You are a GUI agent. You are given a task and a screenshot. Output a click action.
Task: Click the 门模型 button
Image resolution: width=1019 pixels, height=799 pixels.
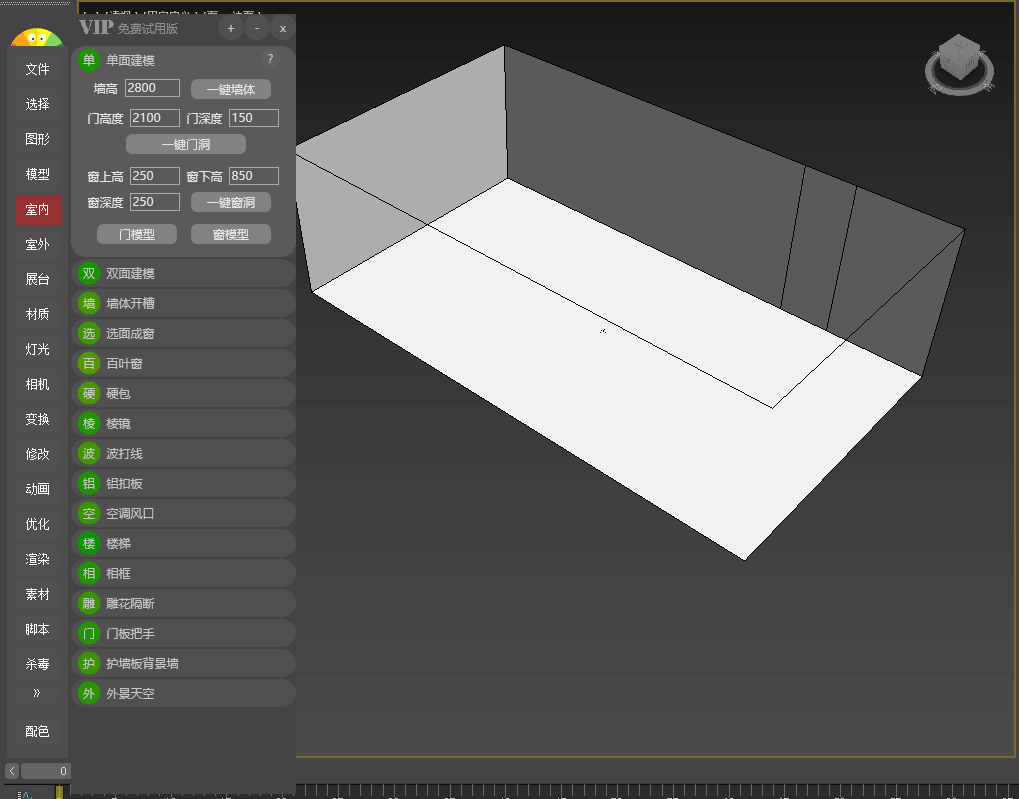[137, 234]
